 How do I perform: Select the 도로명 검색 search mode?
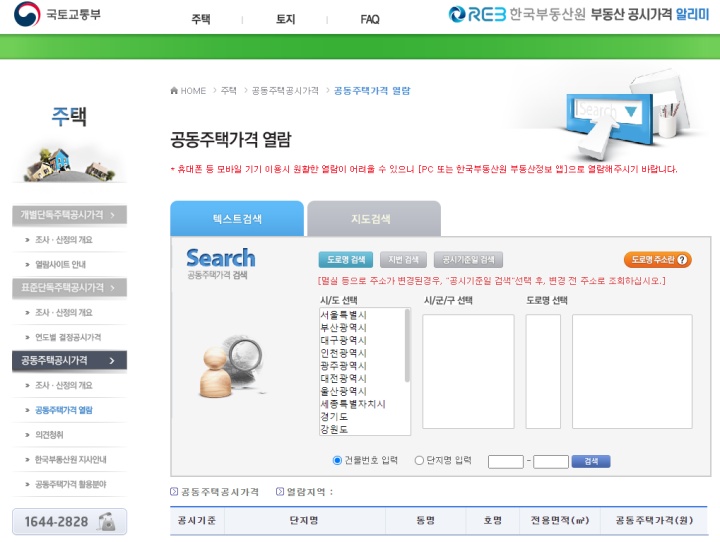pos(346,260)
